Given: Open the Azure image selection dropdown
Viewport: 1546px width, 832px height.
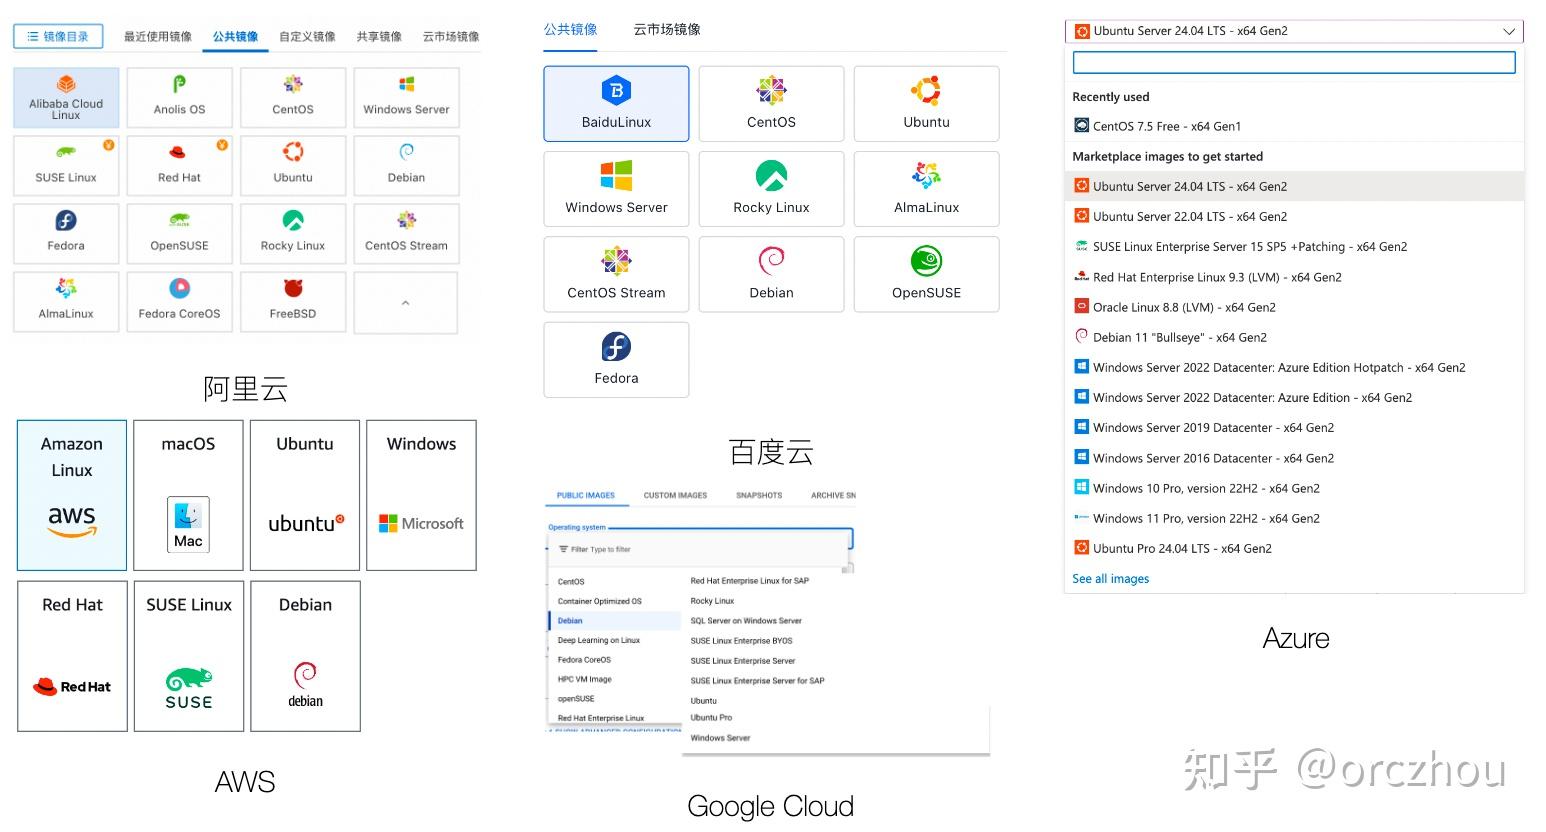Looking at the screenshot, I should coord(1510,31).
